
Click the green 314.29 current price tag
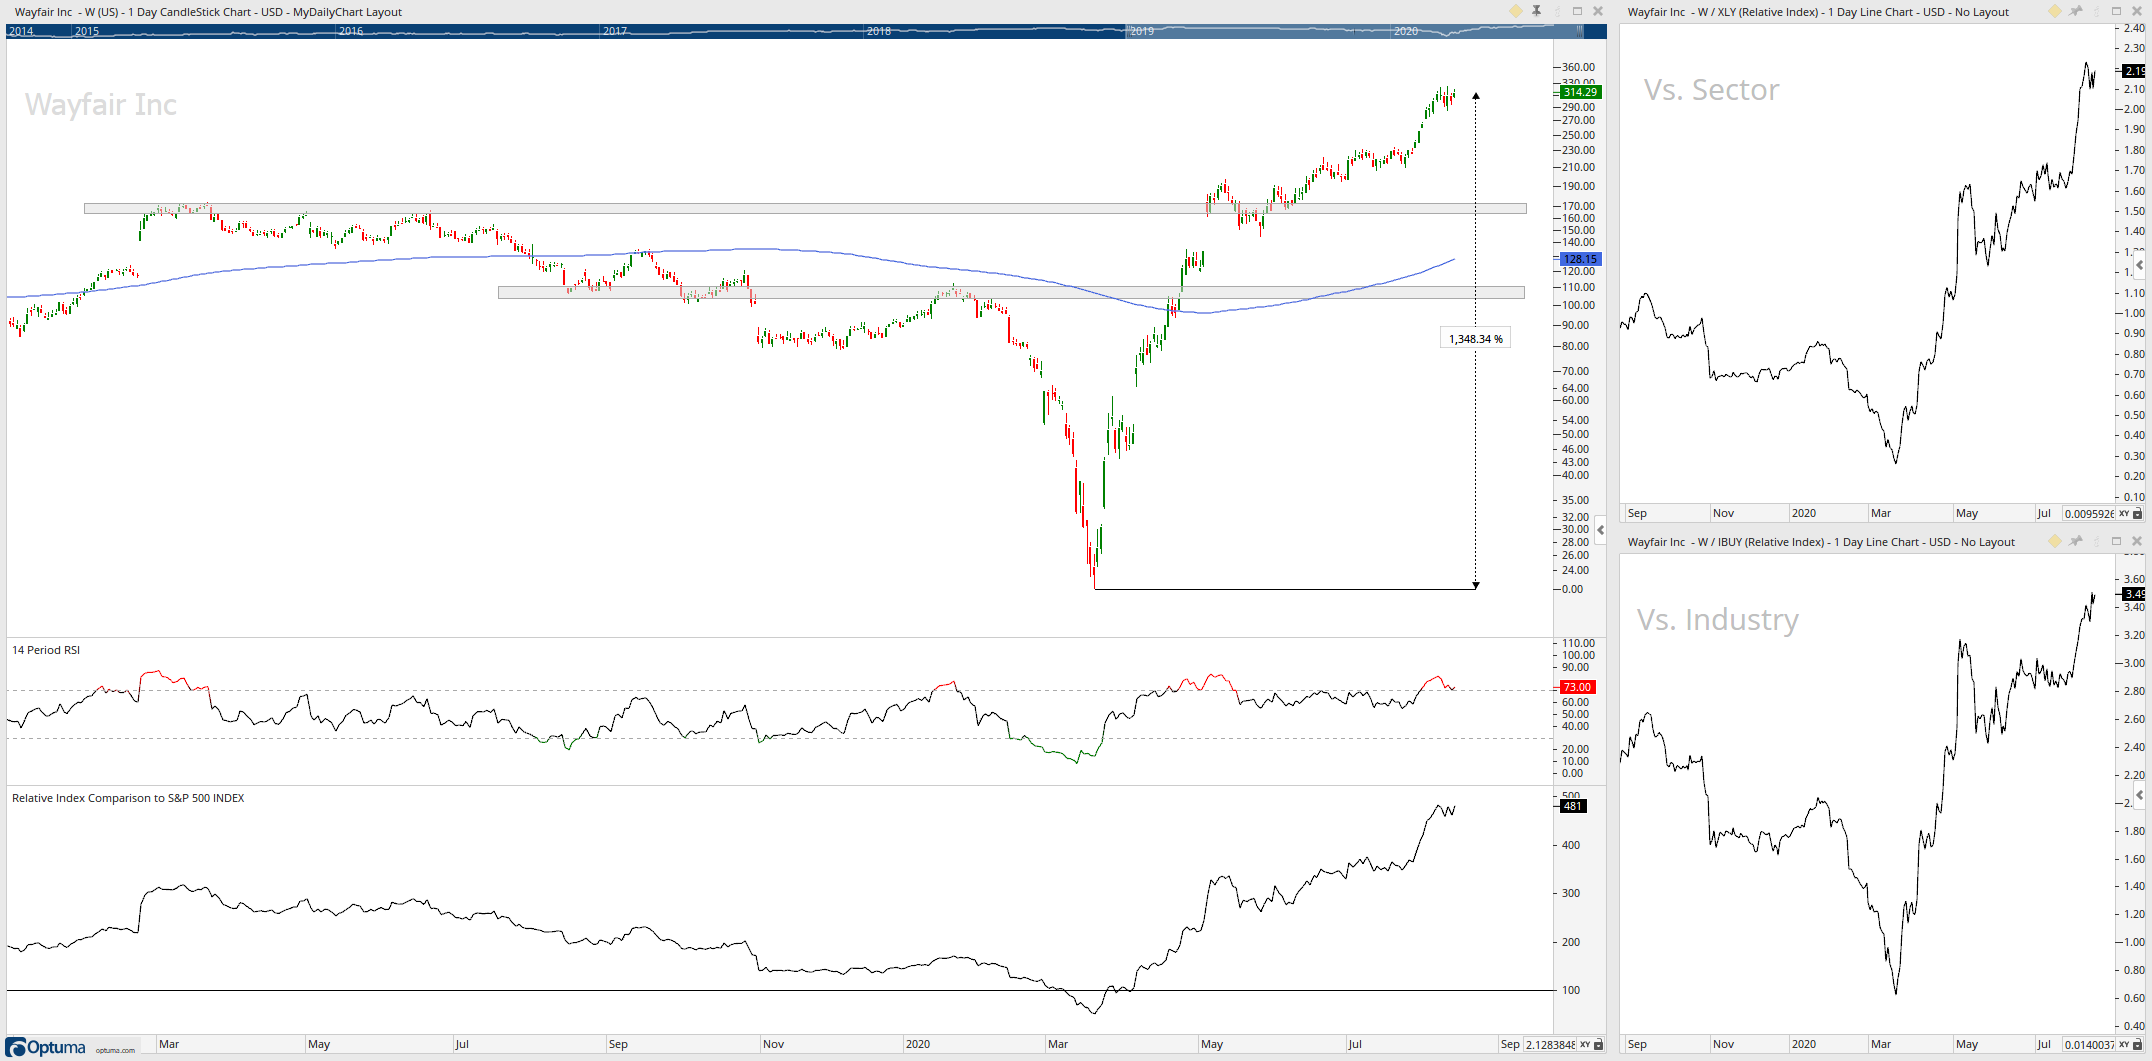point(1581,92)
